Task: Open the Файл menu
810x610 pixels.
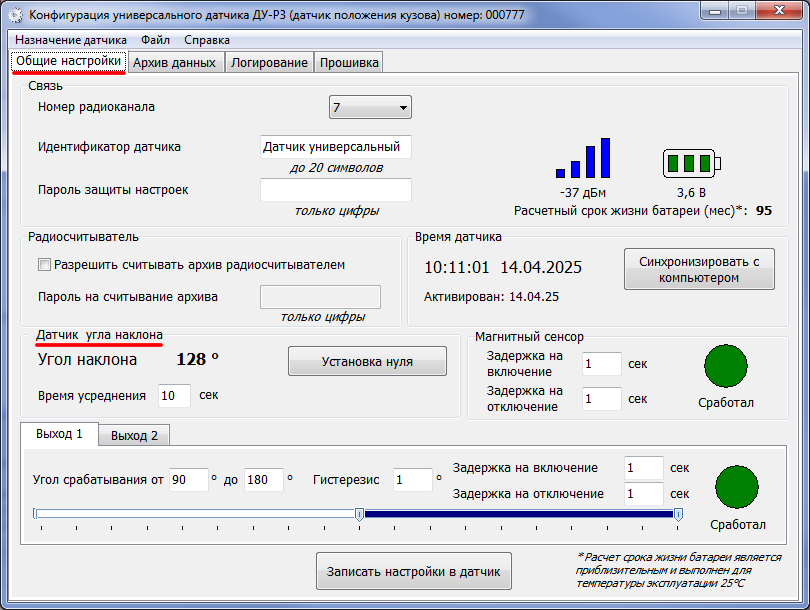Action: coord(155,40)
